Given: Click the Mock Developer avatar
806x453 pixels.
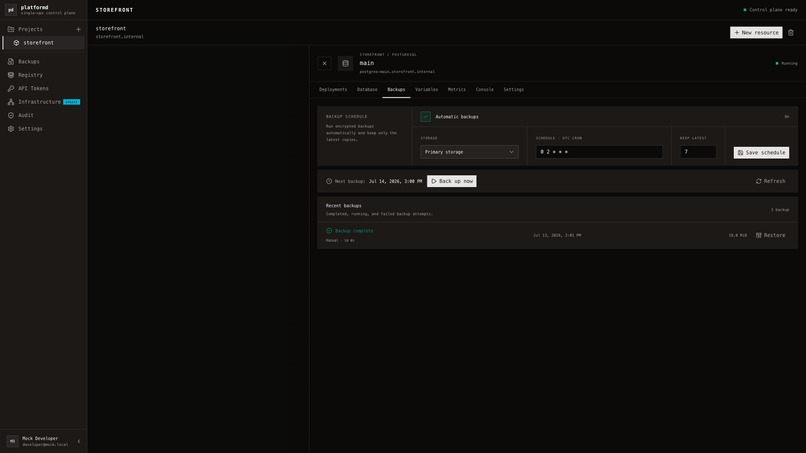Looking at the screenshot, I should coord(12,441).
